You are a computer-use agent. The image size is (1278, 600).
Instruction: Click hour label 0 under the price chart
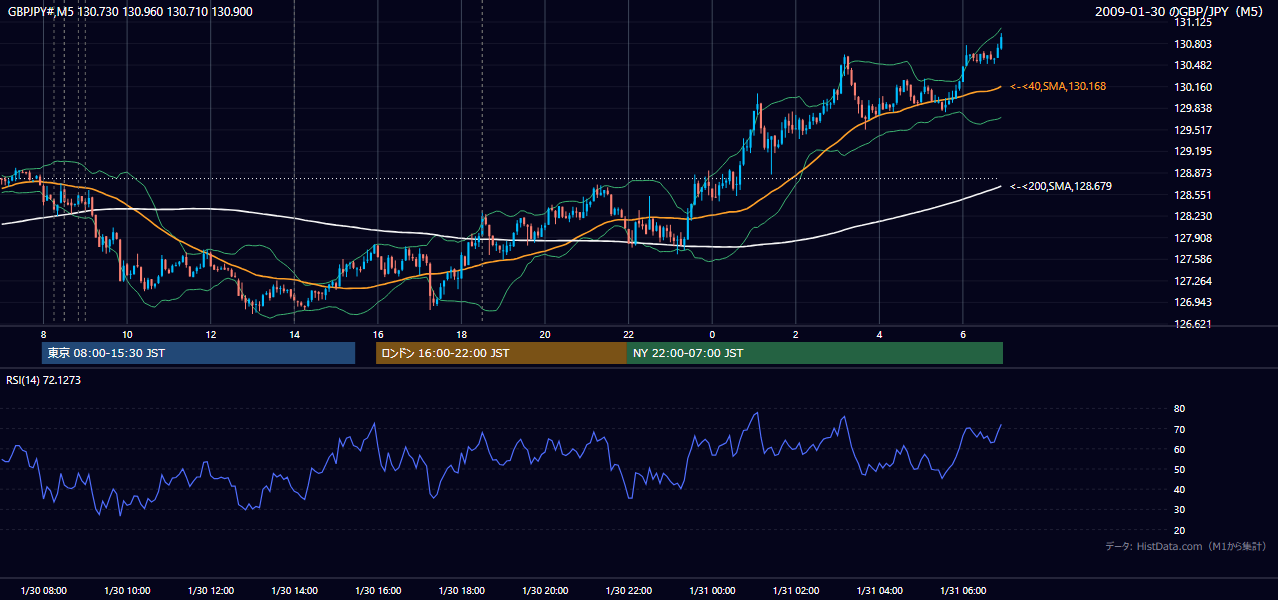712,334
